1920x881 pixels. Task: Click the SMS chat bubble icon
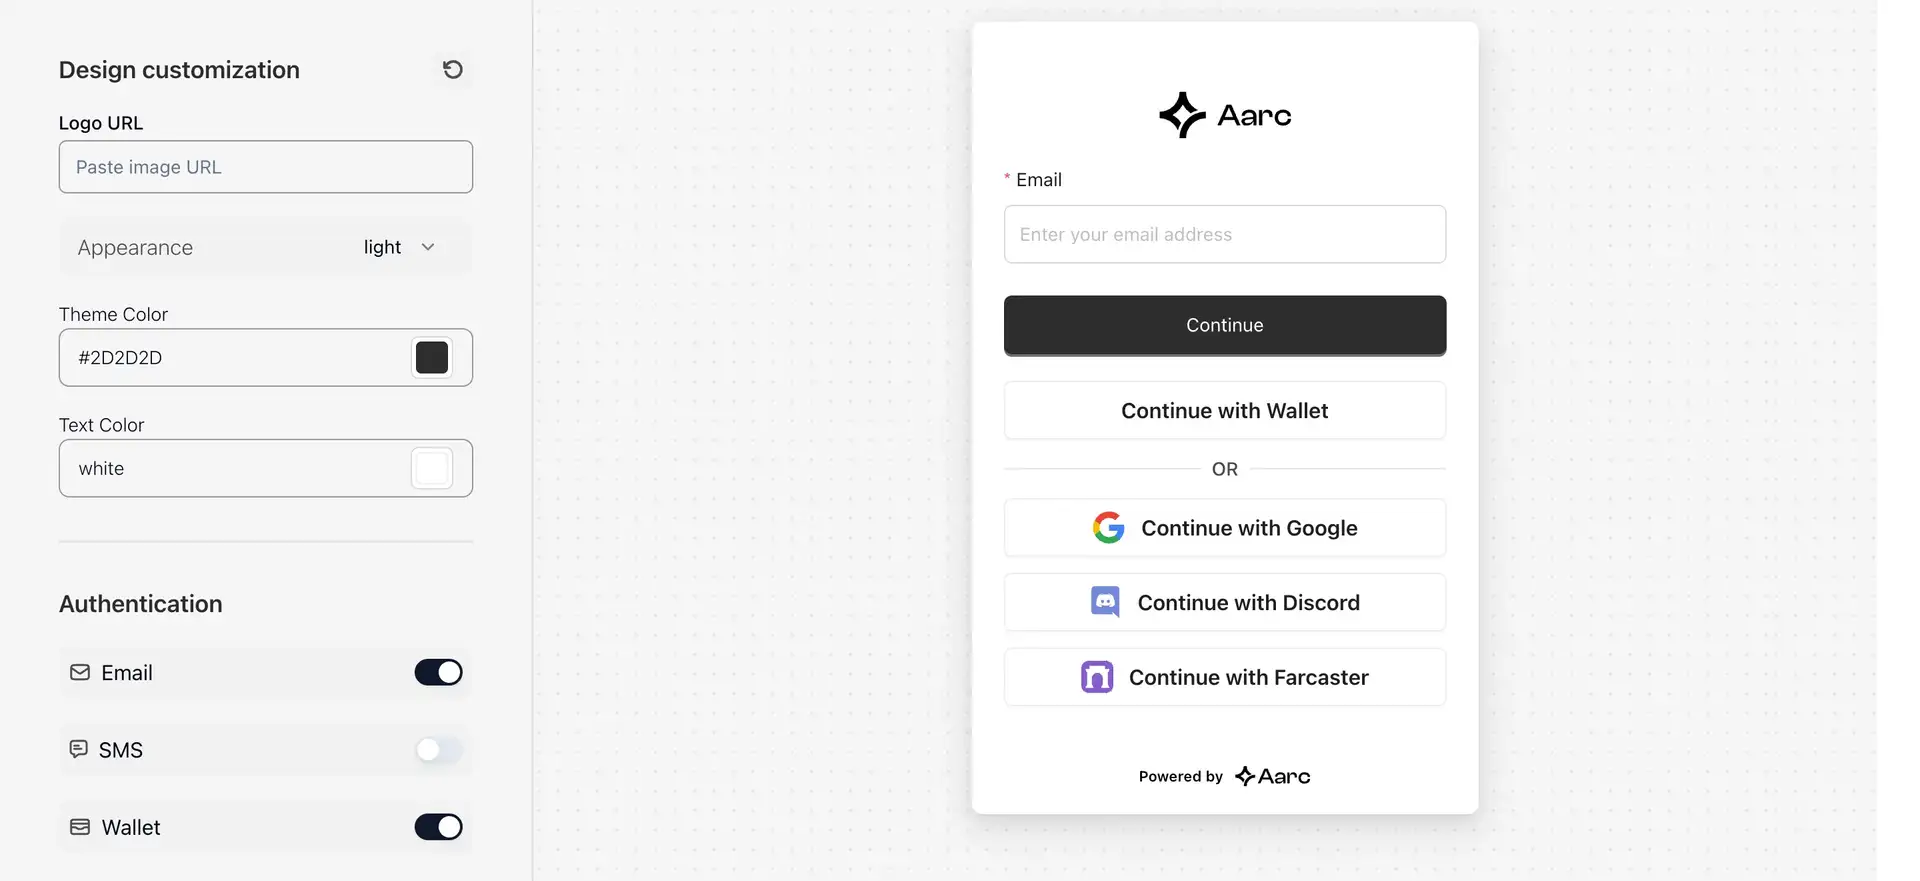[x=79, y=749]
